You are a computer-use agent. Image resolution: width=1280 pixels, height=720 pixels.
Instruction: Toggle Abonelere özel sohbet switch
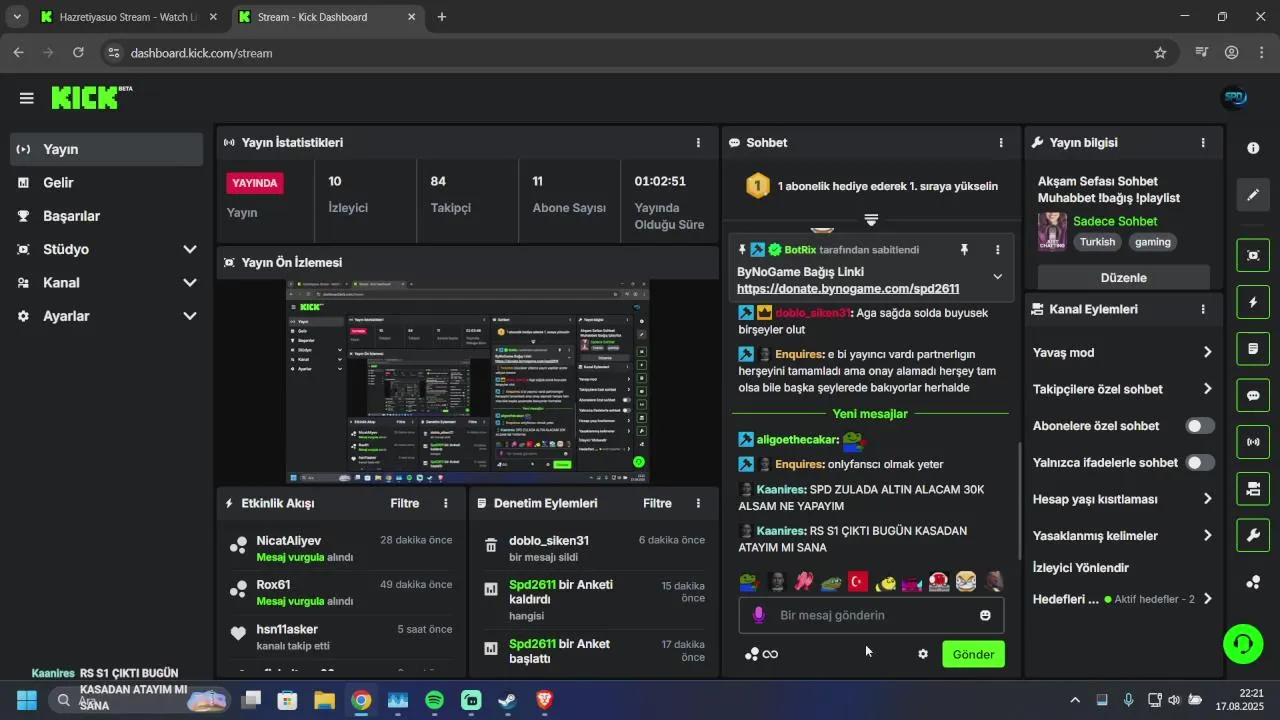tap(1200, 426)
